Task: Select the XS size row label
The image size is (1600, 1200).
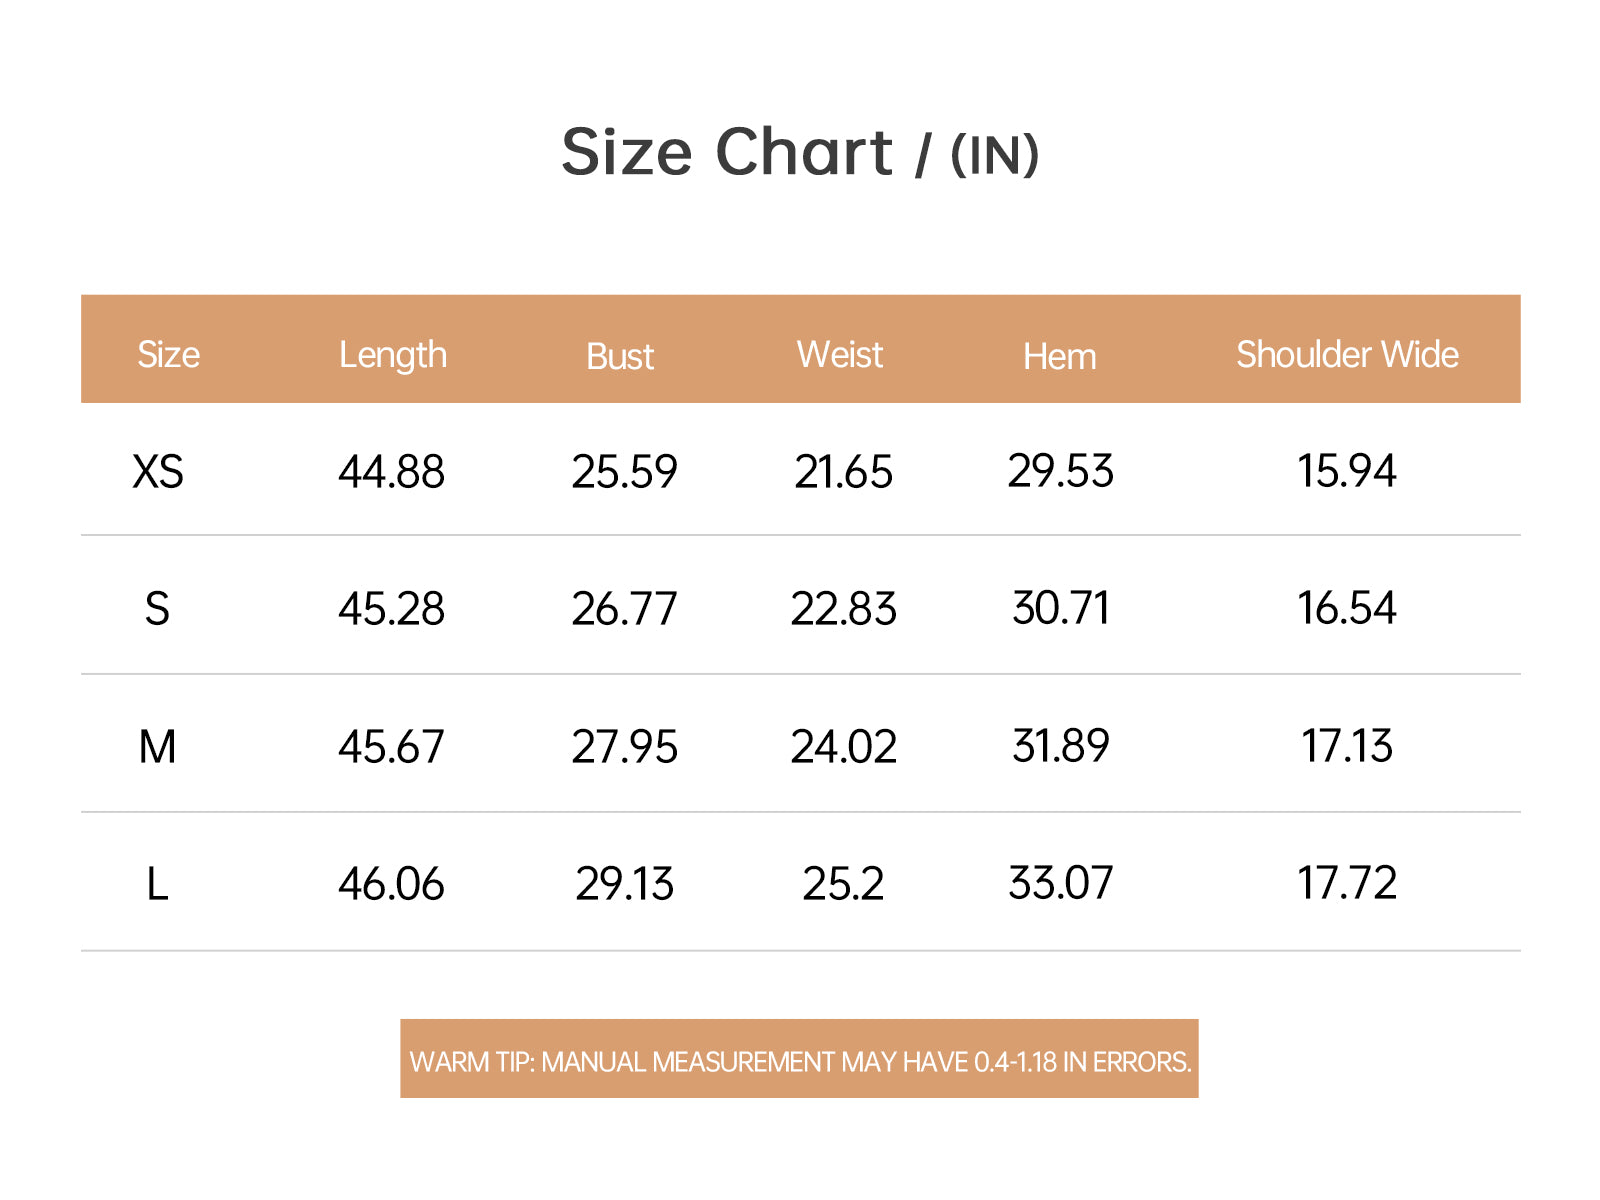Action: pos(158,471)
